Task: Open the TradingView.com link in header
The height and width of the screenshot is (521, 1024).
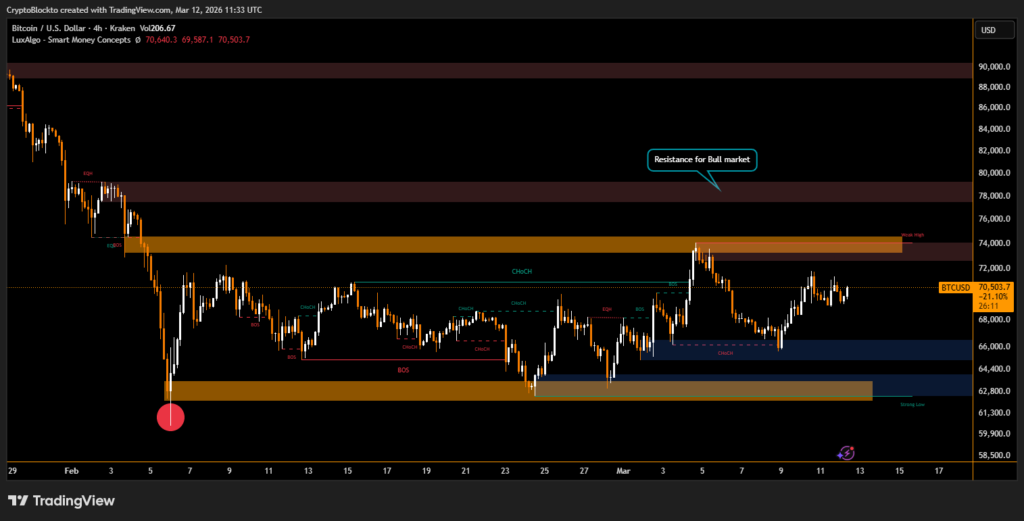Action: 128,9
